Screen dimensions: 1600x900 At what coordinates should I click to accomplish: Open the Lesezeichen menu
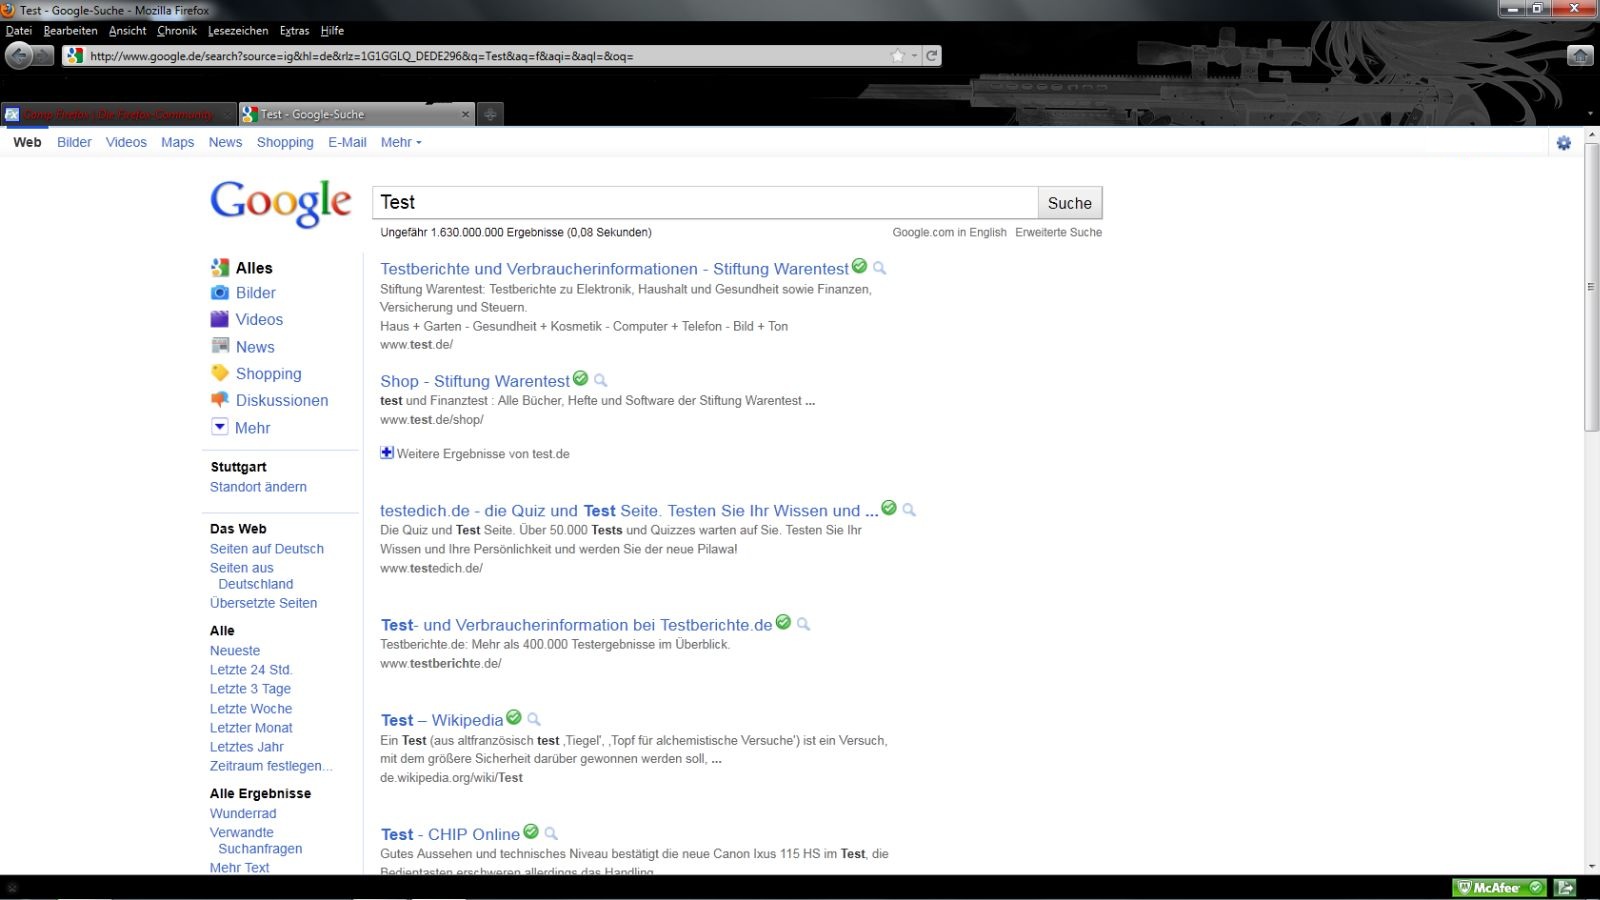pos(238,31)
